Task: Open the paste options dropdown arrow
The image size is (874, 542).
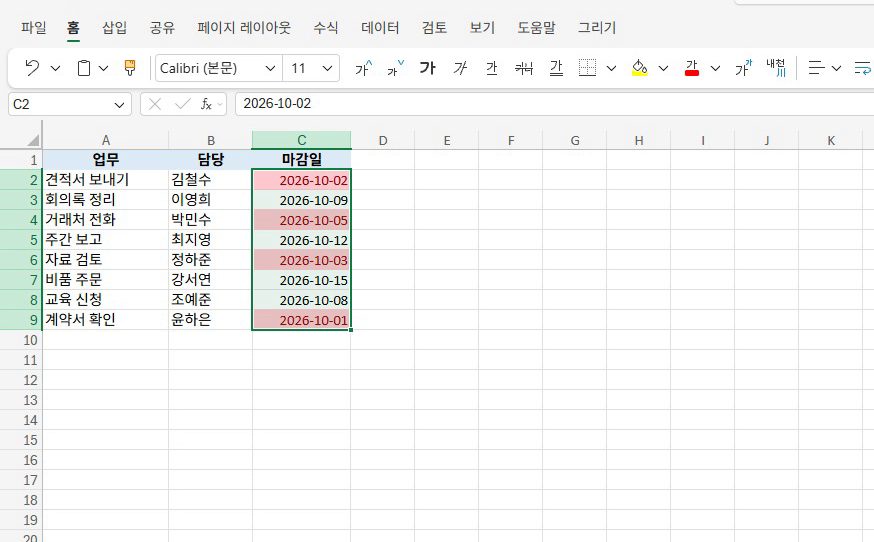Action: [104, 69]
